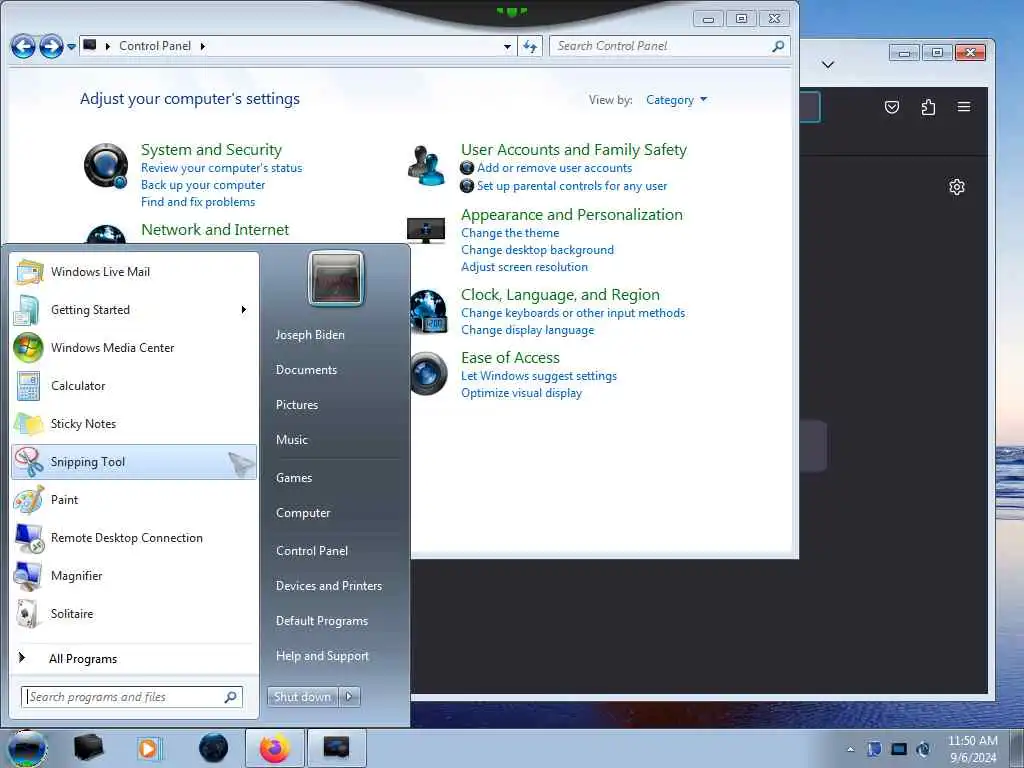Click Adjust screen resolution link
The image size is (1024, 768).
pyautogui.click(x=524, y=267)
